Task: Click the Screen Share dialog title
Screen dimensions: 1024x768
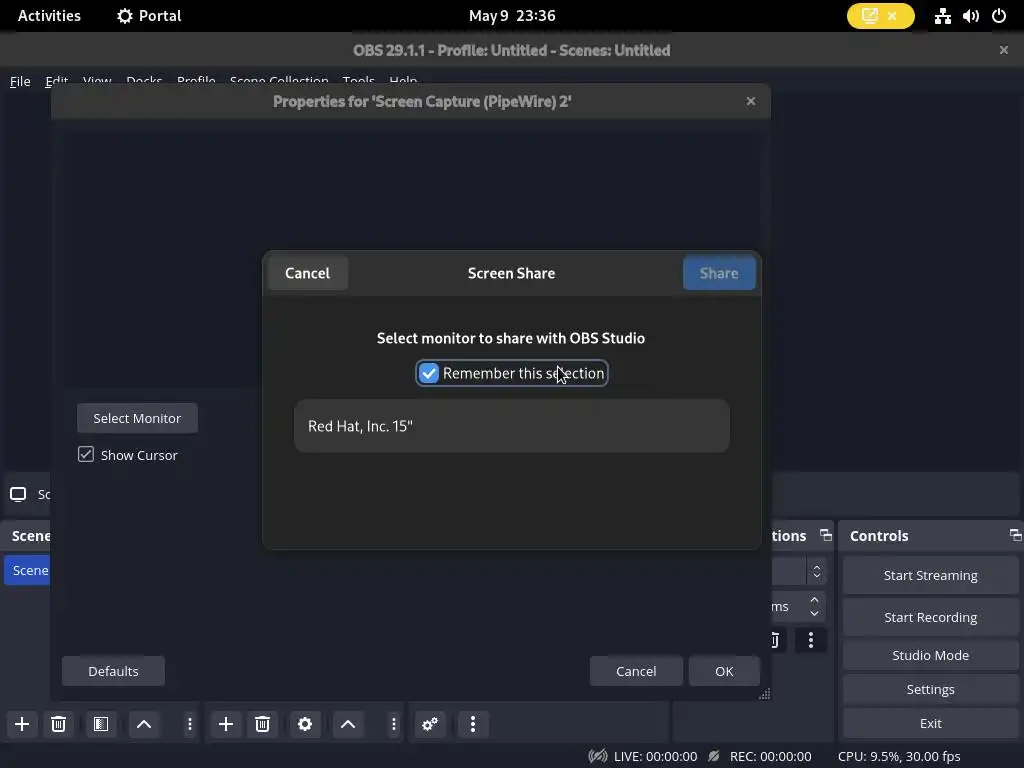Action: [511, 273]
